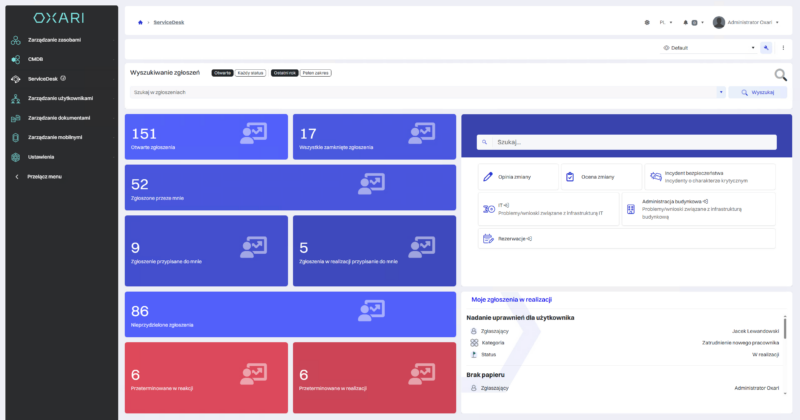800x420 pixels.
Task: Expand the Default dashboard dropdown
Action: 752,47
